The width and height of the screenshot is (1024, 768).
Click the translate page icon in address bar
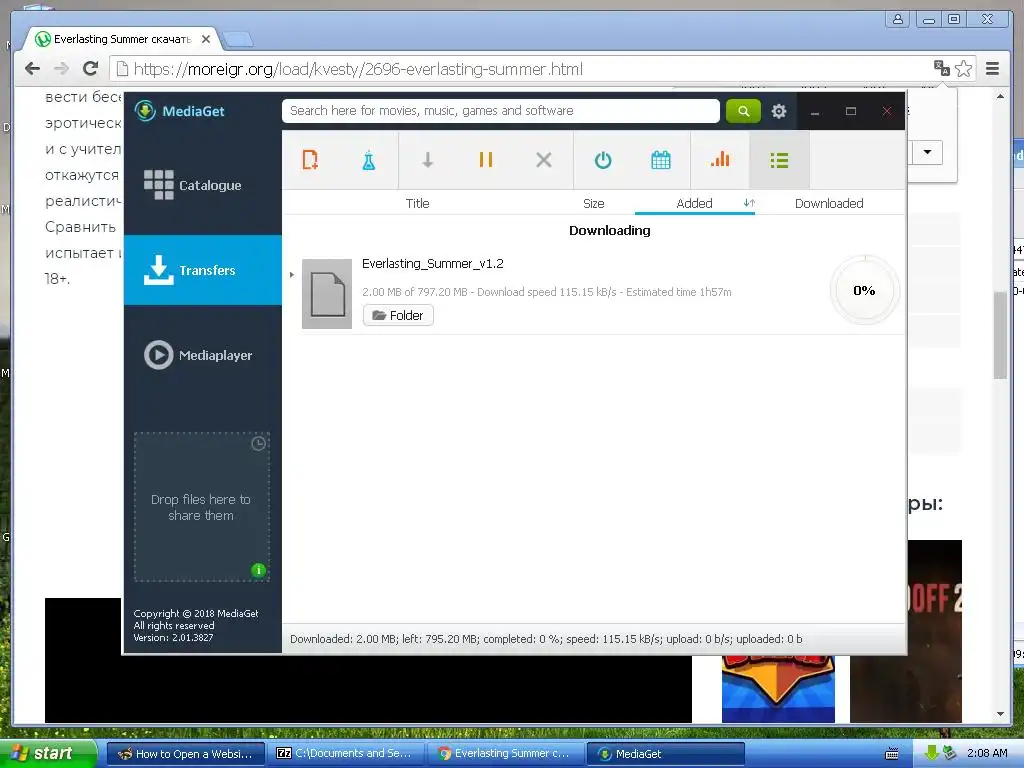pos(942,68)
